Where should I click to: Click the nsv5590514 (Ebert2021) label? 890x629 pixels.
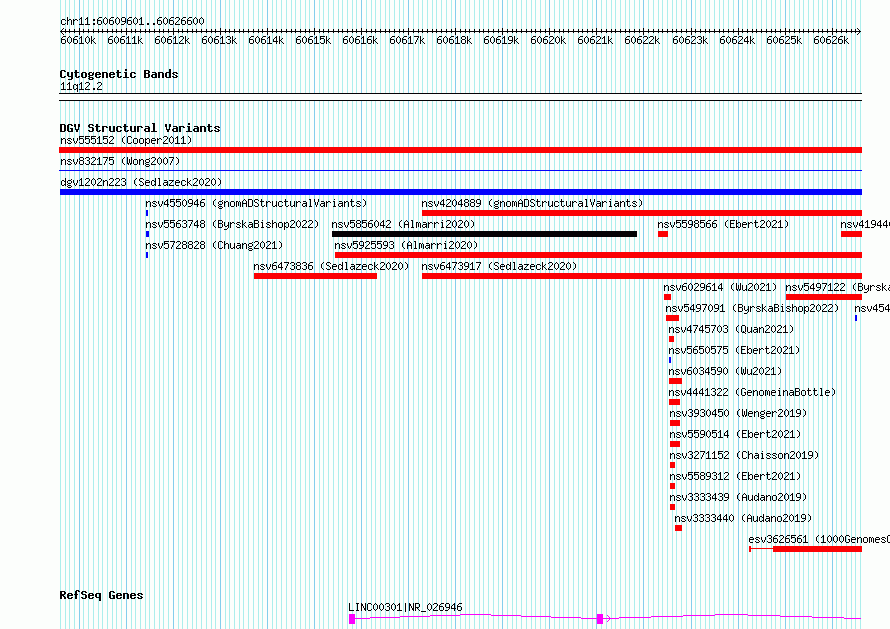735,434
